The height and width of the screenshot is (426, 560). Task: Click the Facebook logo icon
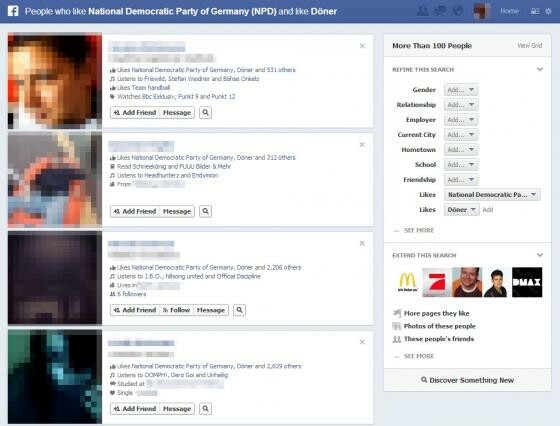(x=13, y=11)
